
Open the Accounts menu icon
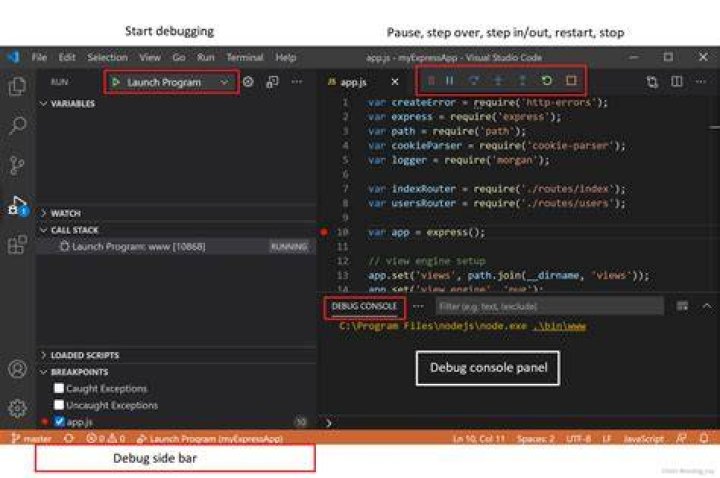(17, 369)
